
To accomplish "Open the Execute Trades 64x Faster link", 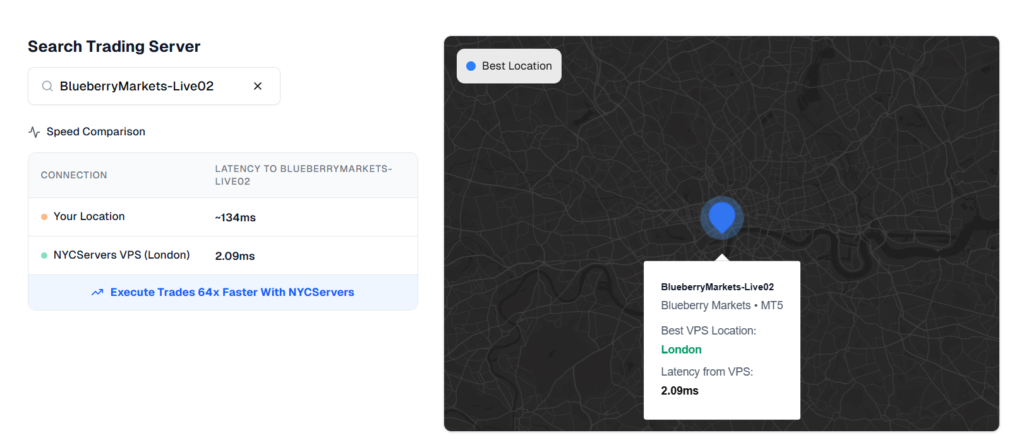I will 232,293.
